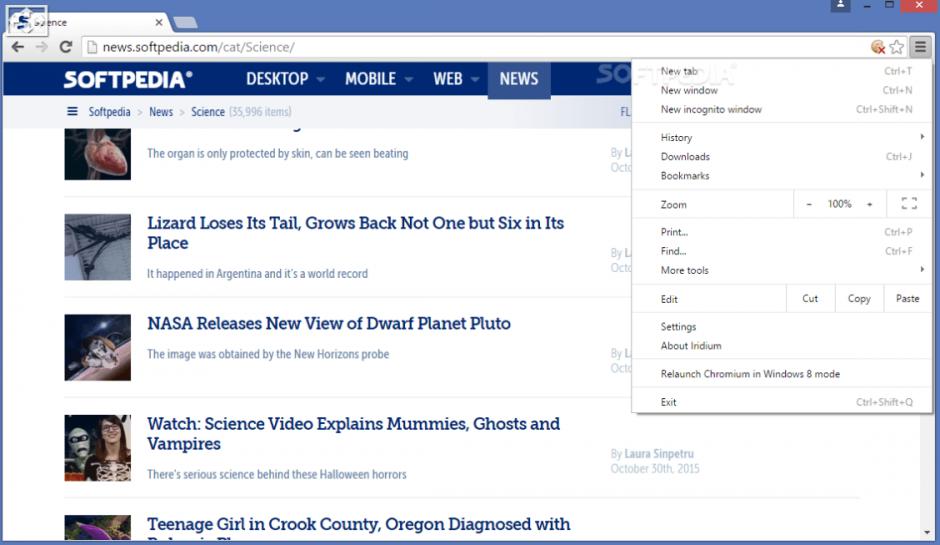Click the Softpedia breadcrumb link

109,112
